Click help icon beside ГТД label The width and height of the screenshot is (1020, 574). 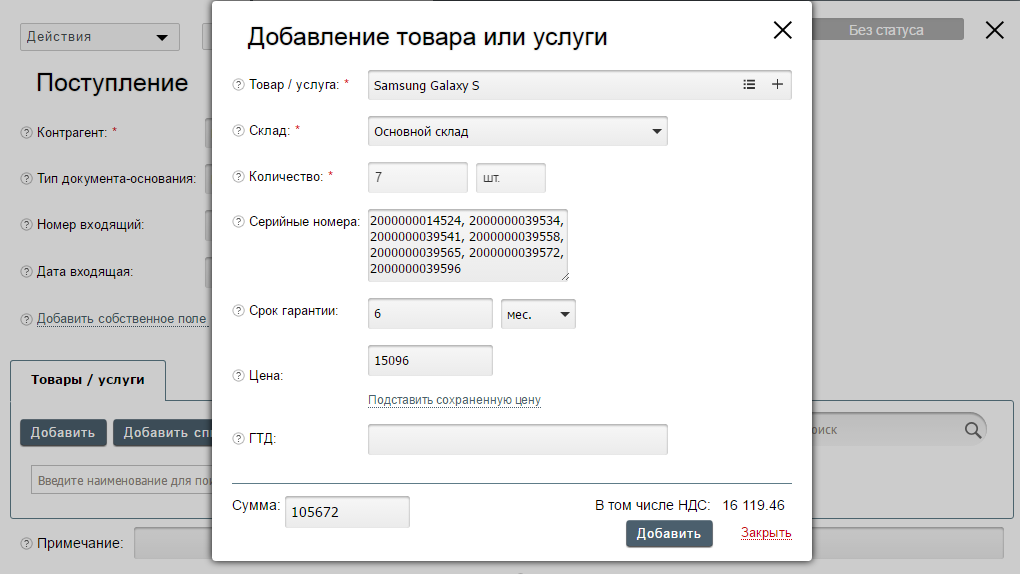238,438
